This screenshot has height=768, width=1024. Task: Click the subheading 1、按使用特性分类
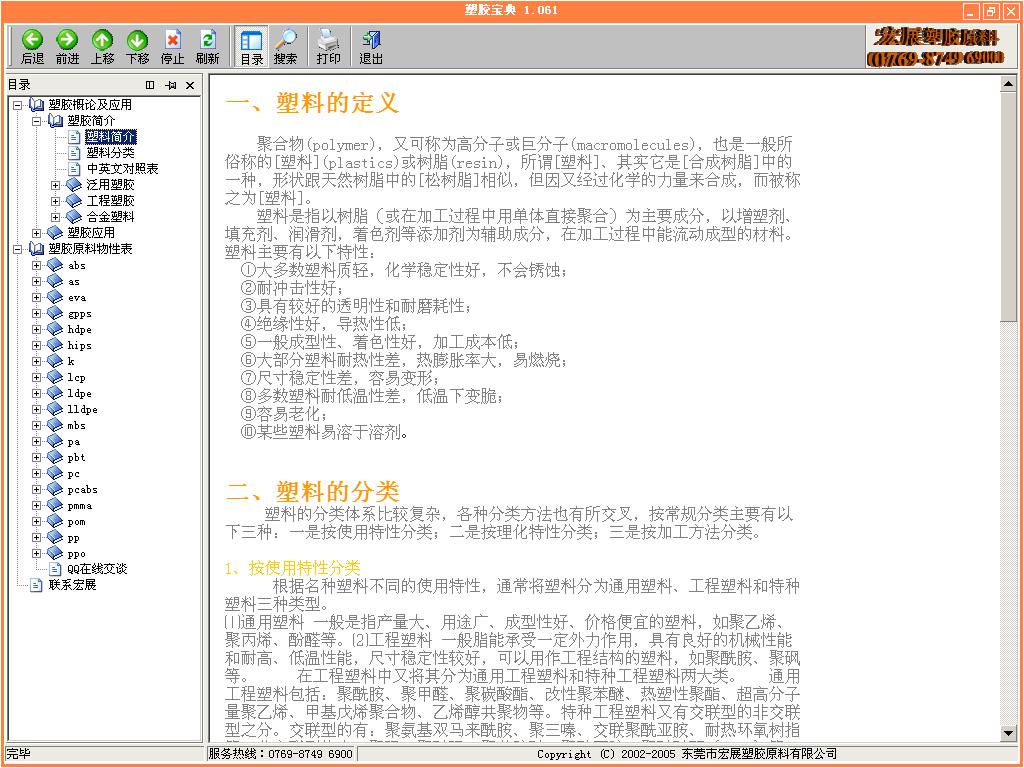(x=293, y=568)
